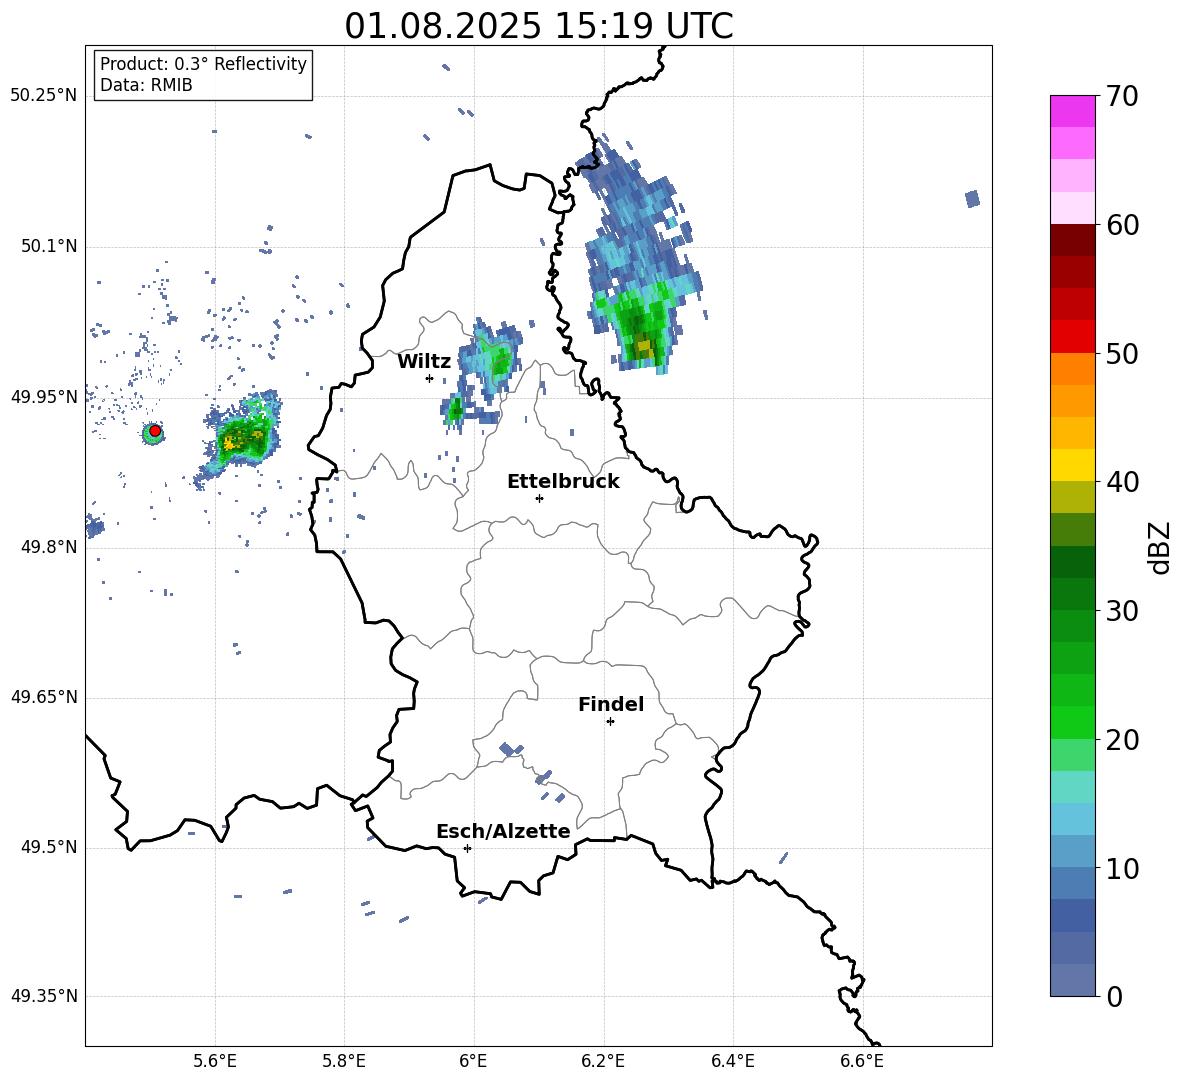The width and height of the screenshot is (1184, 1081).
Task: Click the cross marker at Esch/Alzette
Action: (467, 848)
